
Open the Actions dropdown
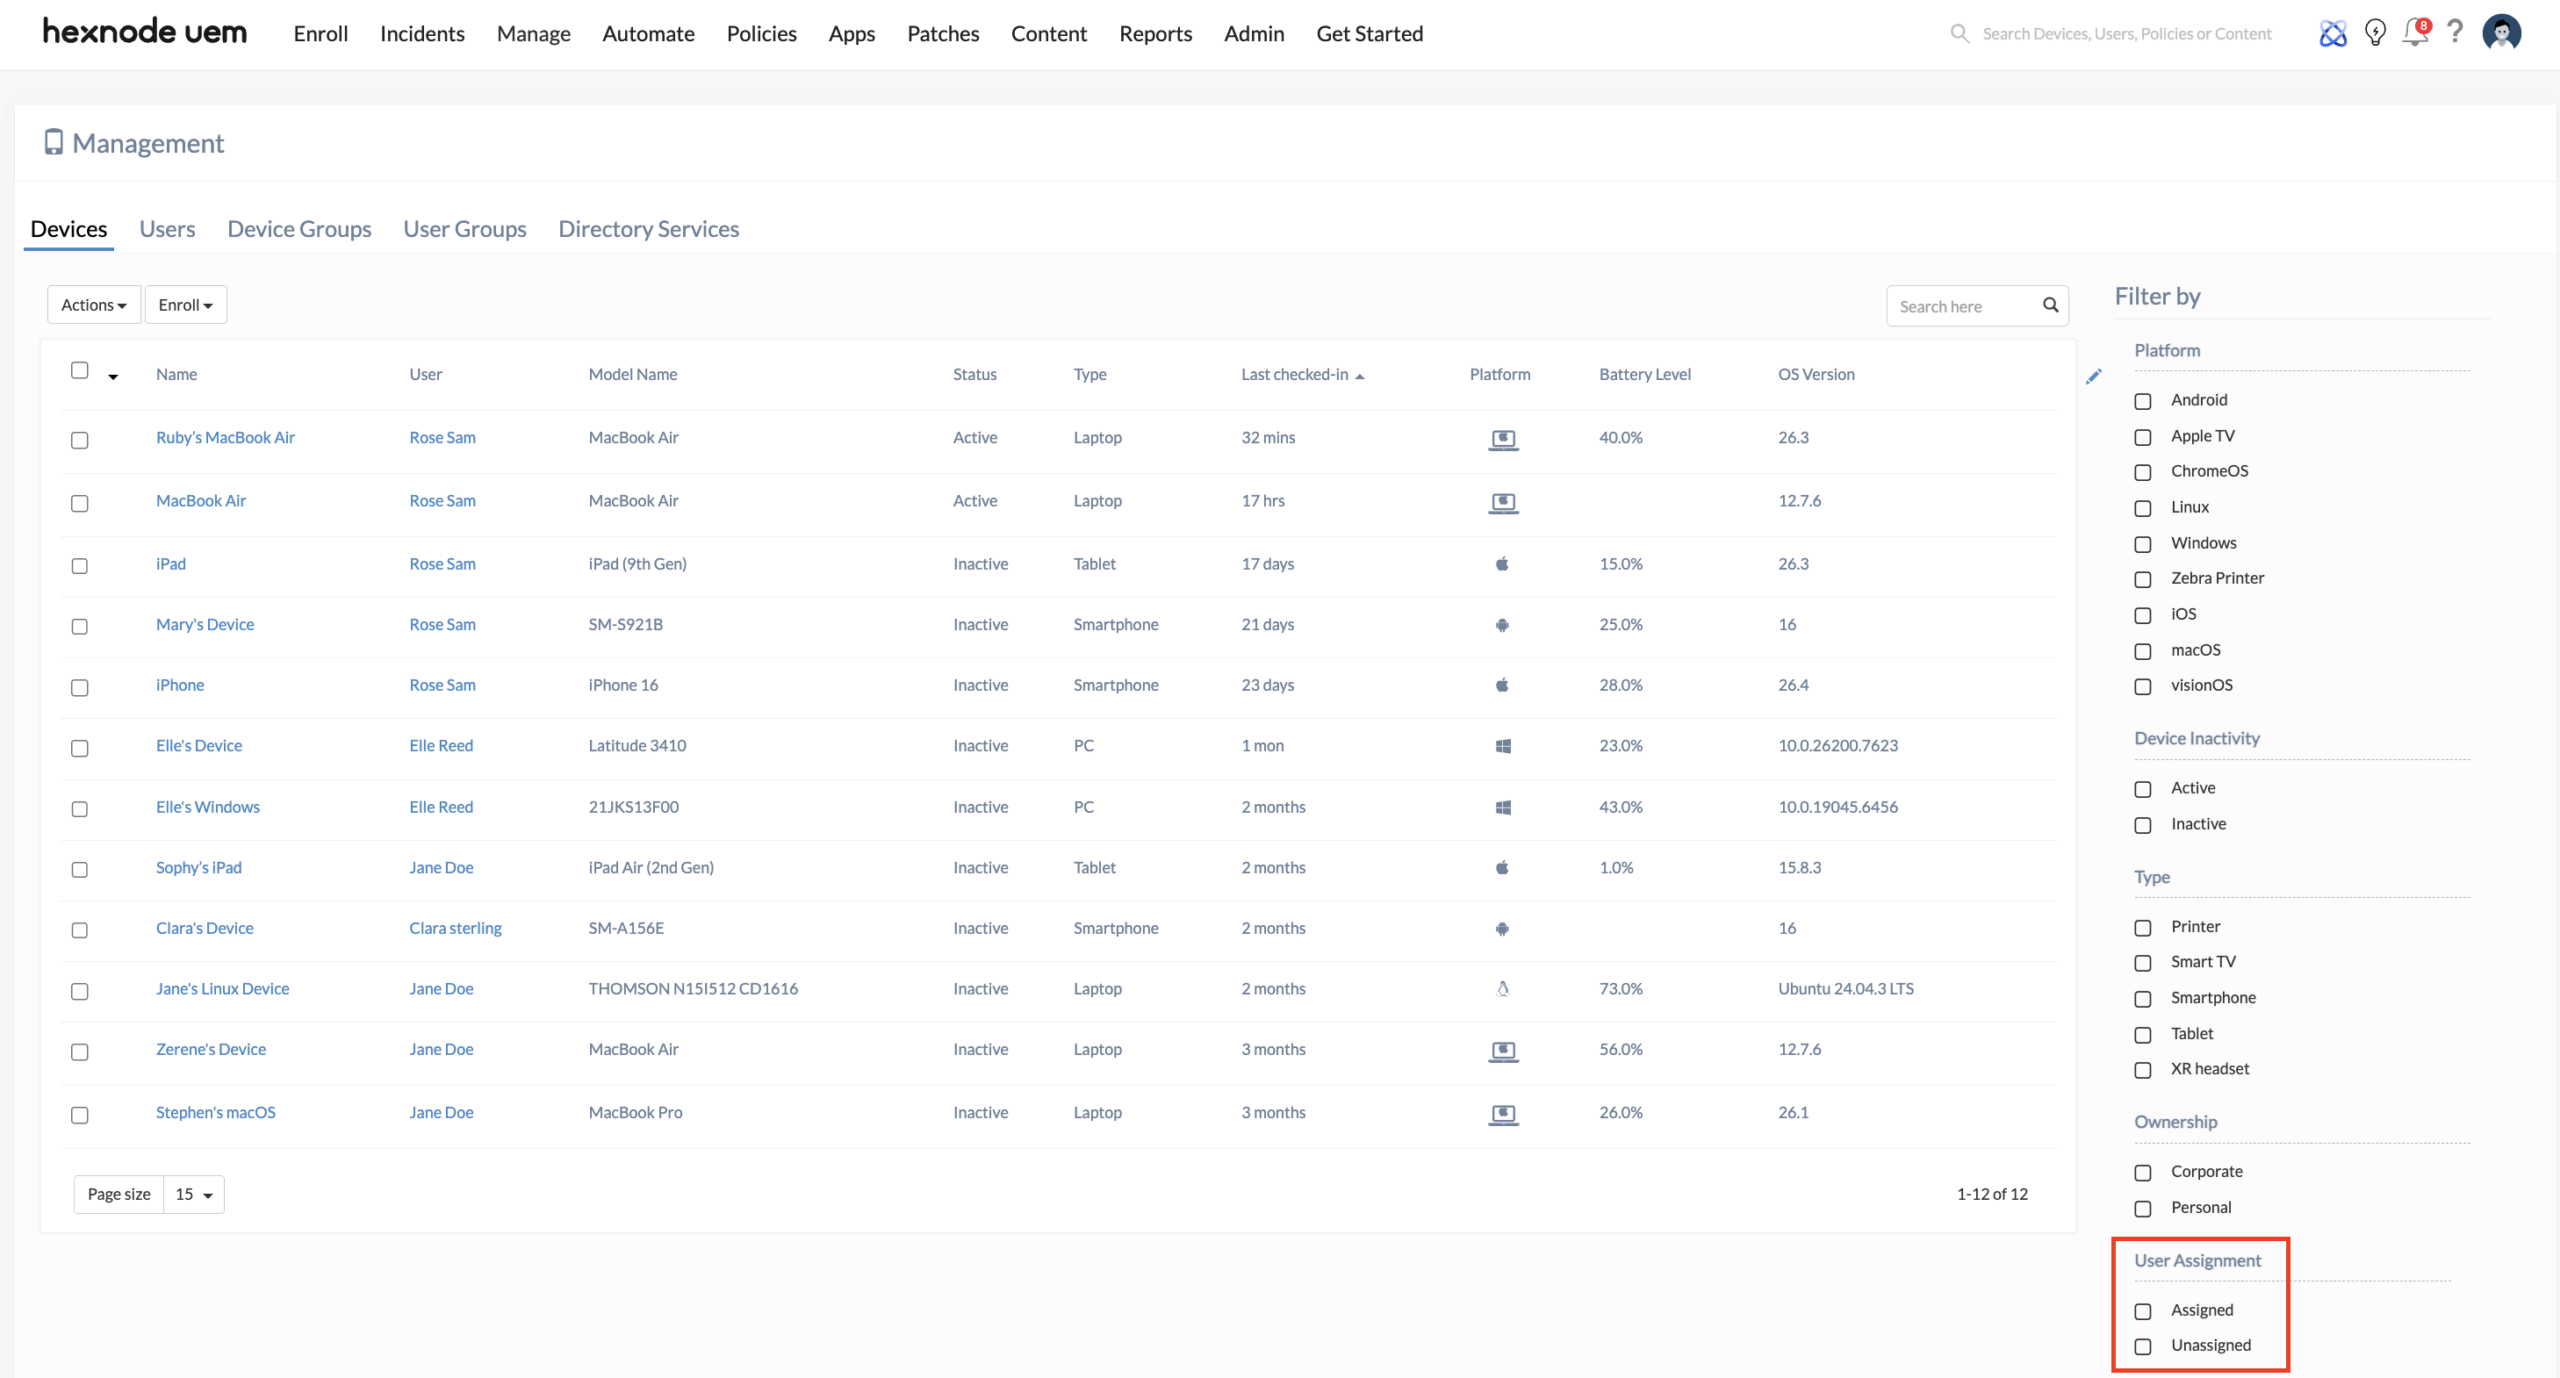click(x=93, y=305)
